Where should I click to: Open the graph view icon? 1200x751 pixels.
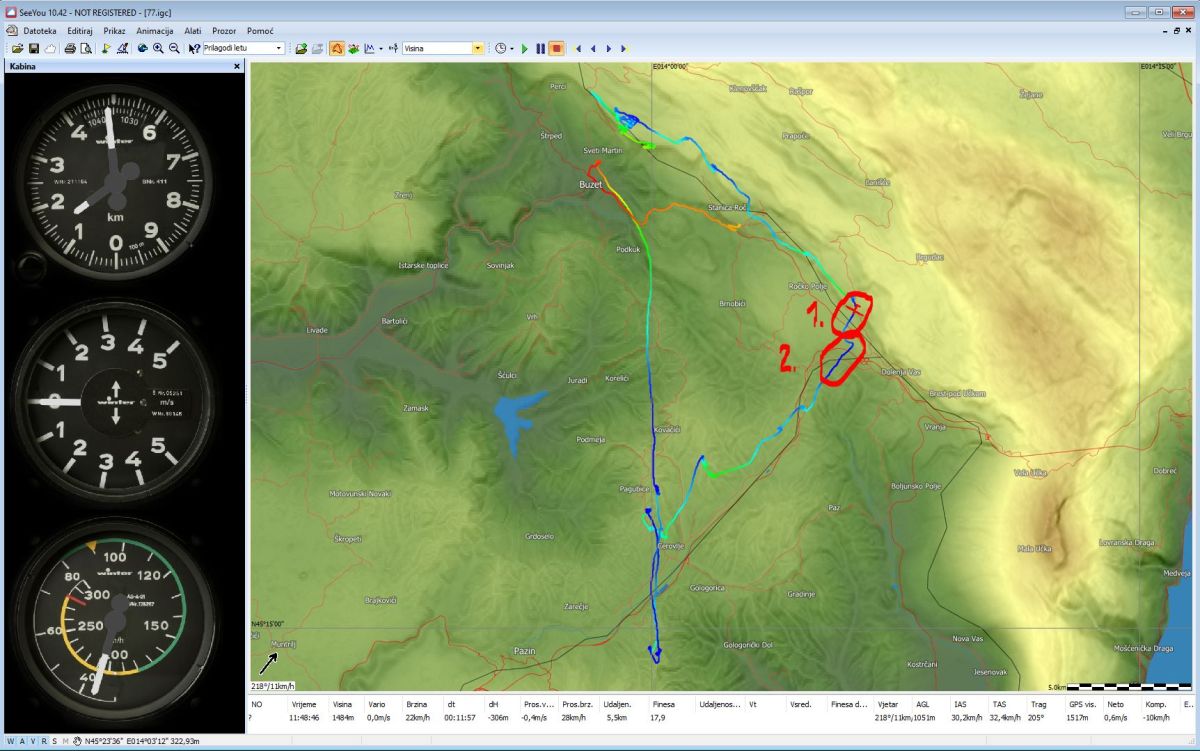pos(369,48)
